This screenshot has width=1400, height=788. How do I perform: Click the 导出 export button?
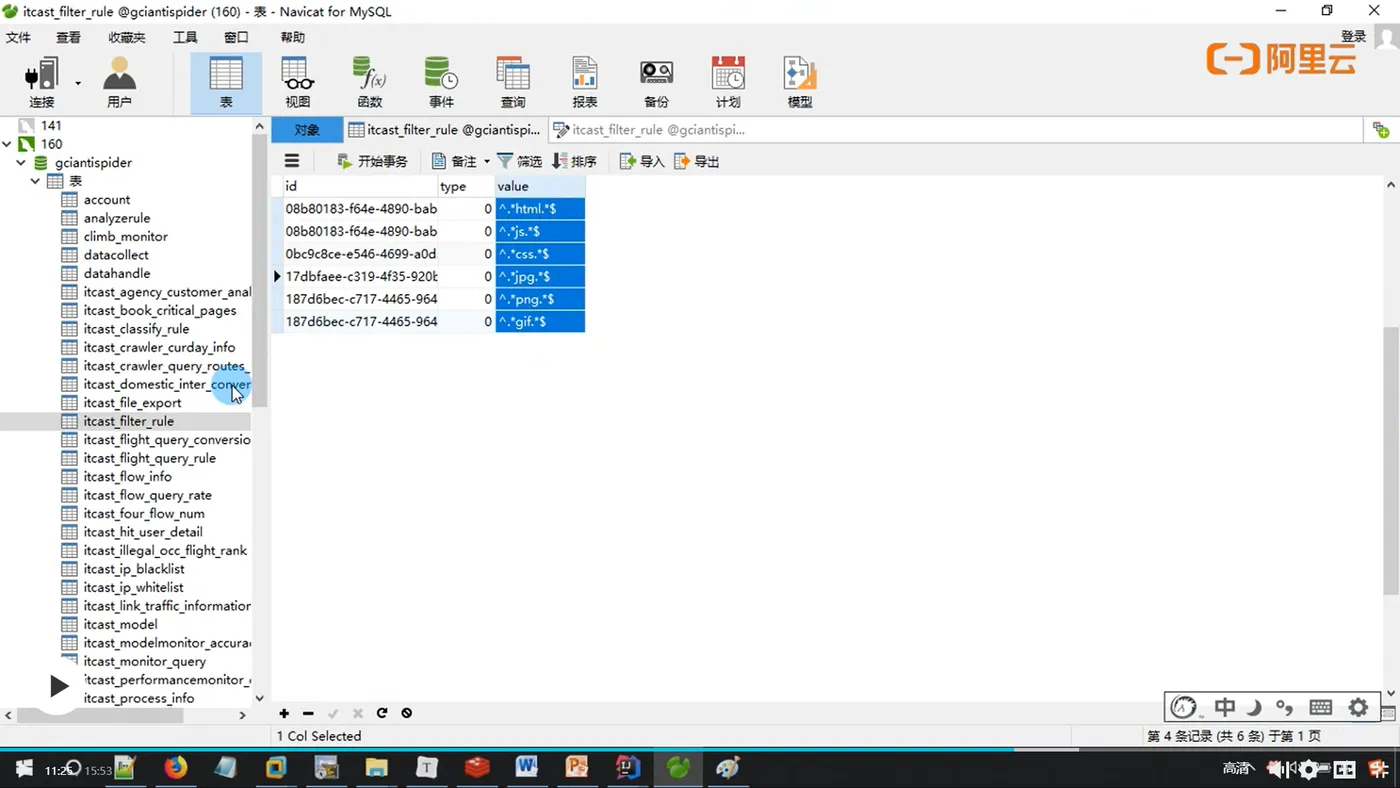coord(697,161)
